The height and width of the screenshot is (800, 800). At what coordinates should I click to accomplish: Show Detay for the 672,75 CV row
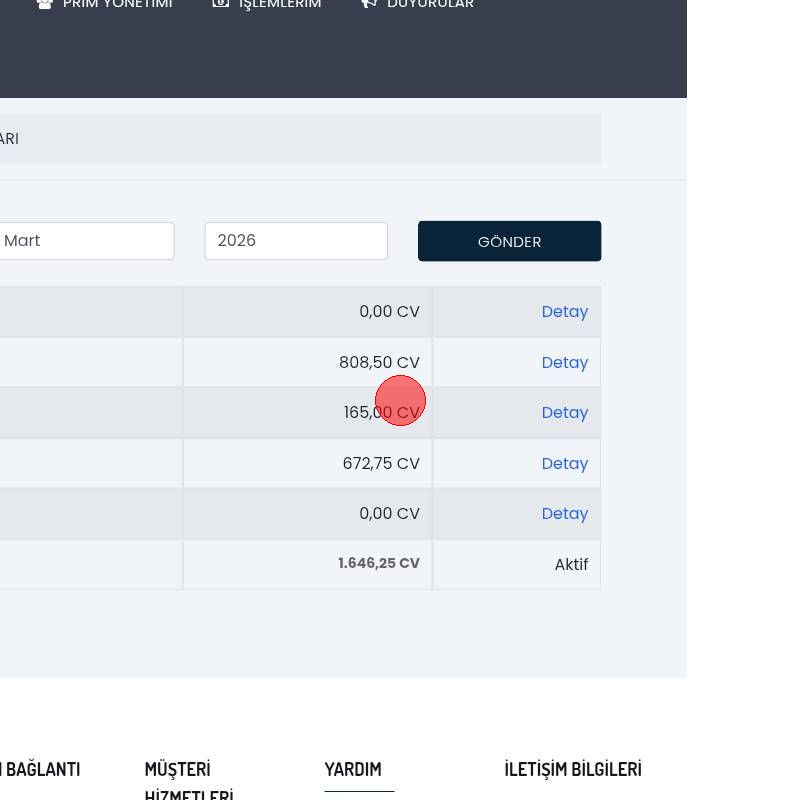[564, 464]
